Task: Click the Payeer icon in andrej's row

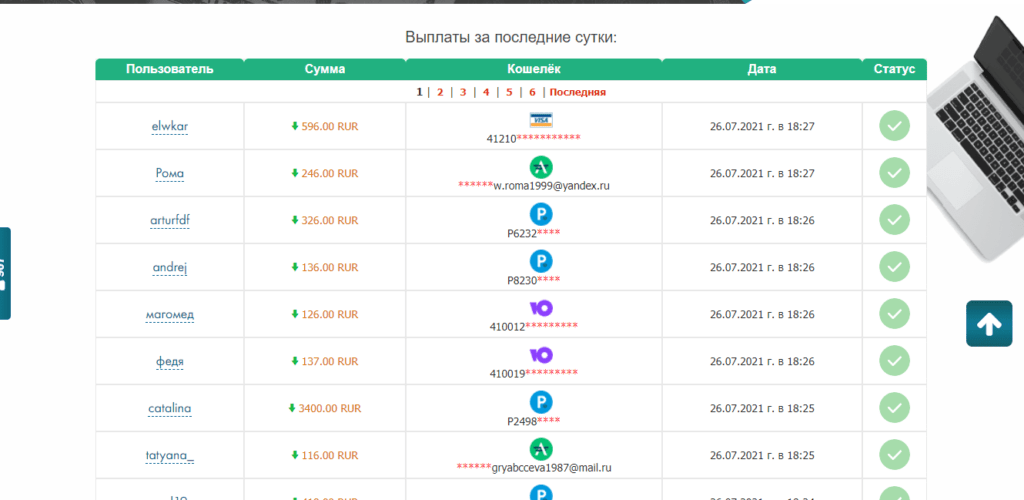Action: click(541, 261)
